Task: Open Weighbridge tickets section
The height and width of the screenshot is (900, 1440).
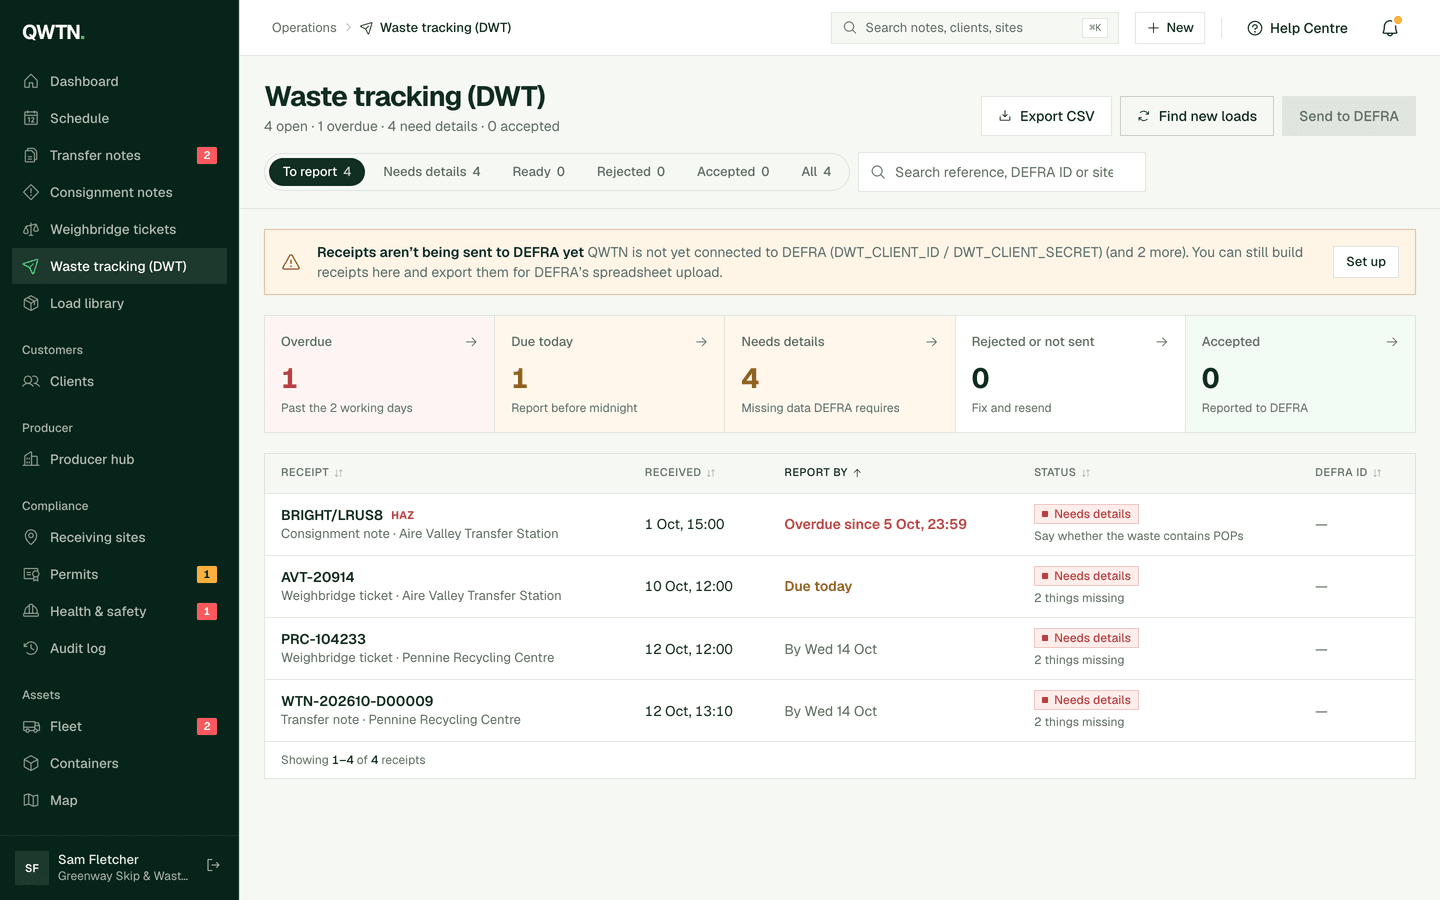Action: 119,229
